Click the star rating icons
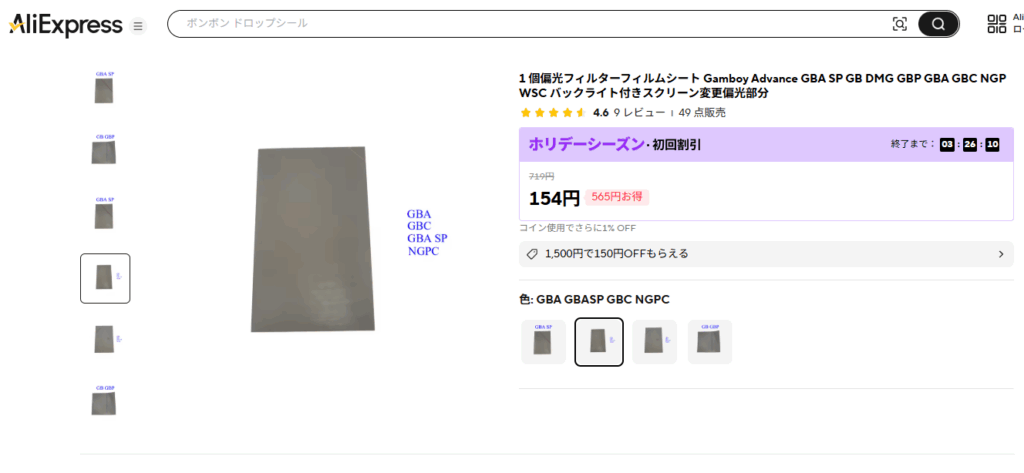 pyautogui.click(x=553, y=112)
